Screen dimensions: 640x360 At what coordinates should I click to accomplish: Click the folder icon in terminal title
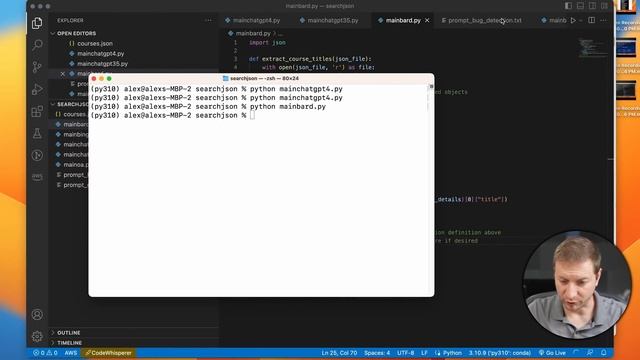pos(226,78)
